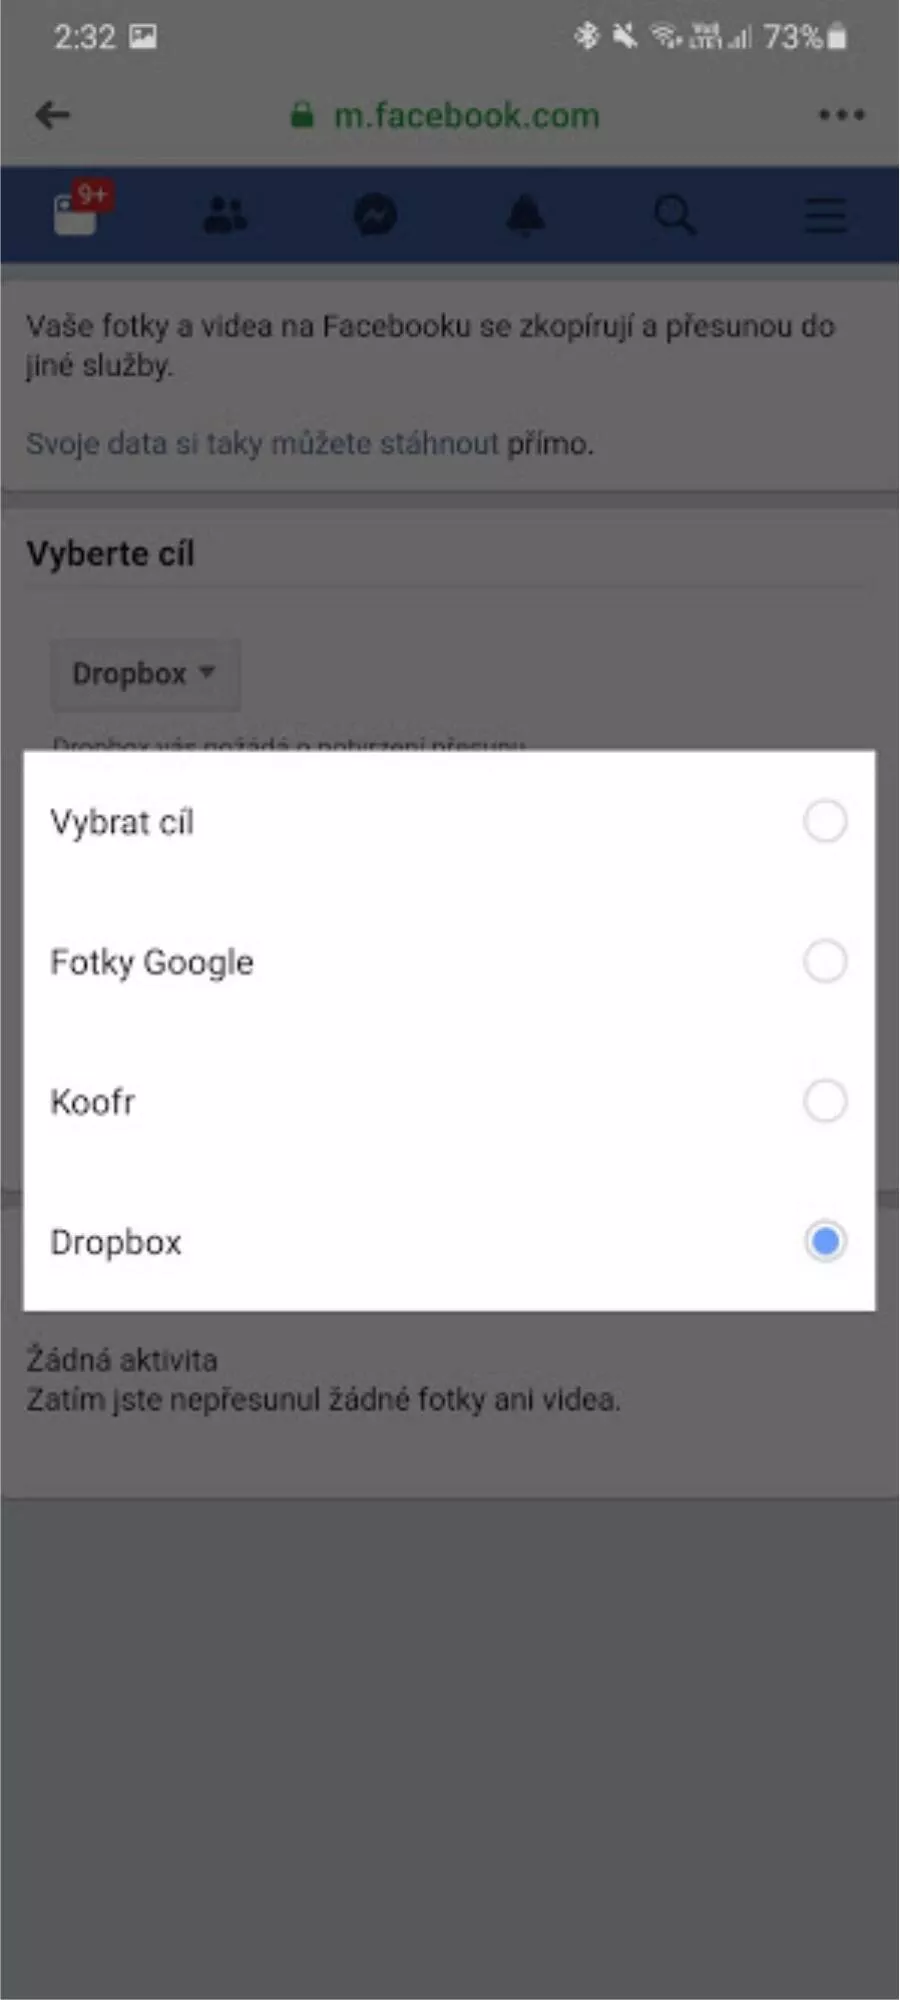This screenshot has height=2000, width=900.
Task: Choose the Dropbox list entry label
Action: point(116,1242)
